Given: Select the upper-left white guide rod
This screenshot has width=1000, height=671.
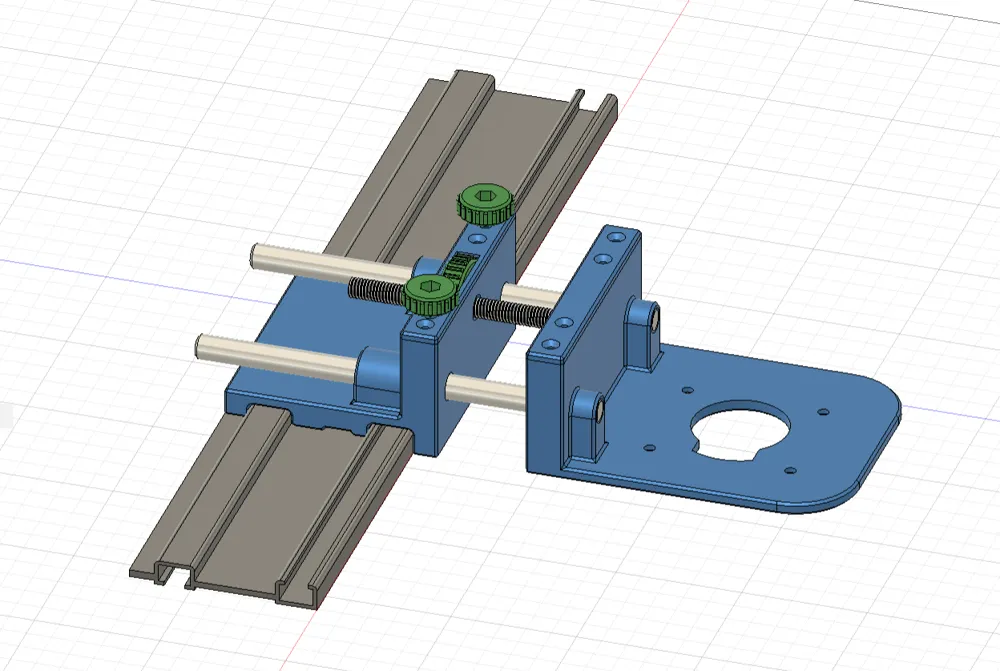Looking at the screenshot, I should click(x=332, y=263).
